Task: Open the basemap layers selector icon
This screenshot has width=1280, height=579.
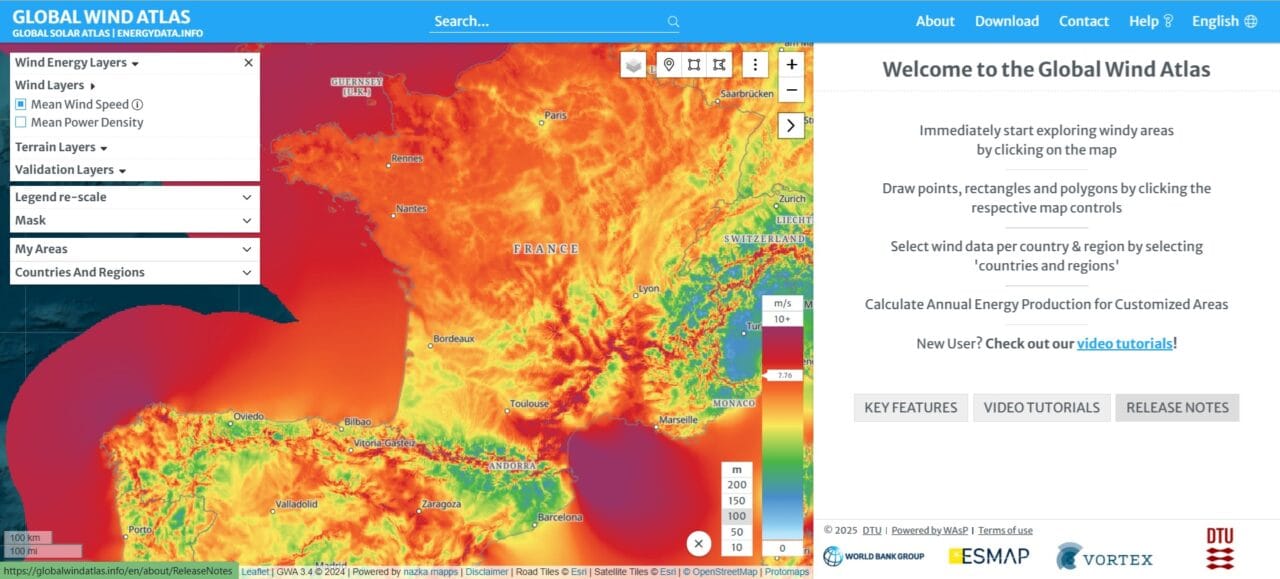Action: (633, 63)
